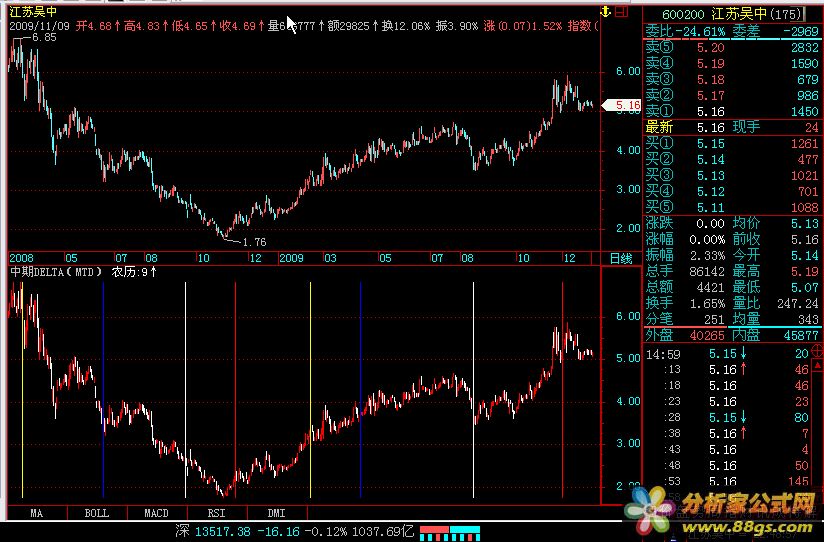Switch to the MA indicator tab
Image resolution: width=824 pixels, height=542 pixels.
coord(37,513)
